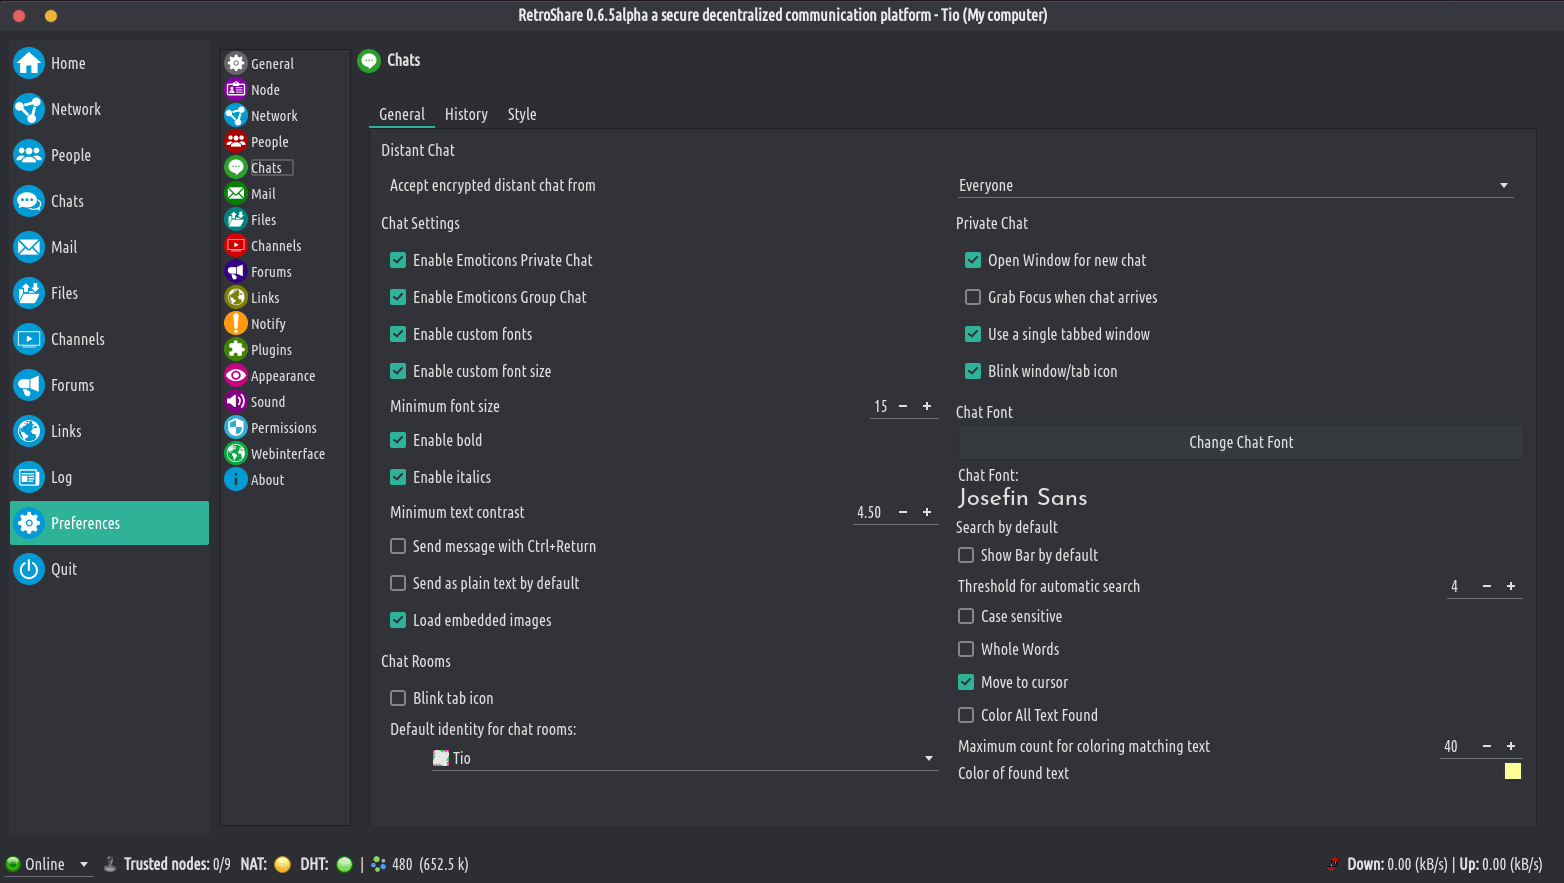Open the Channels icon in main sidebar
Image resolution: width=1564 pixels, height=883 pixels.
(x=29, y=339)
